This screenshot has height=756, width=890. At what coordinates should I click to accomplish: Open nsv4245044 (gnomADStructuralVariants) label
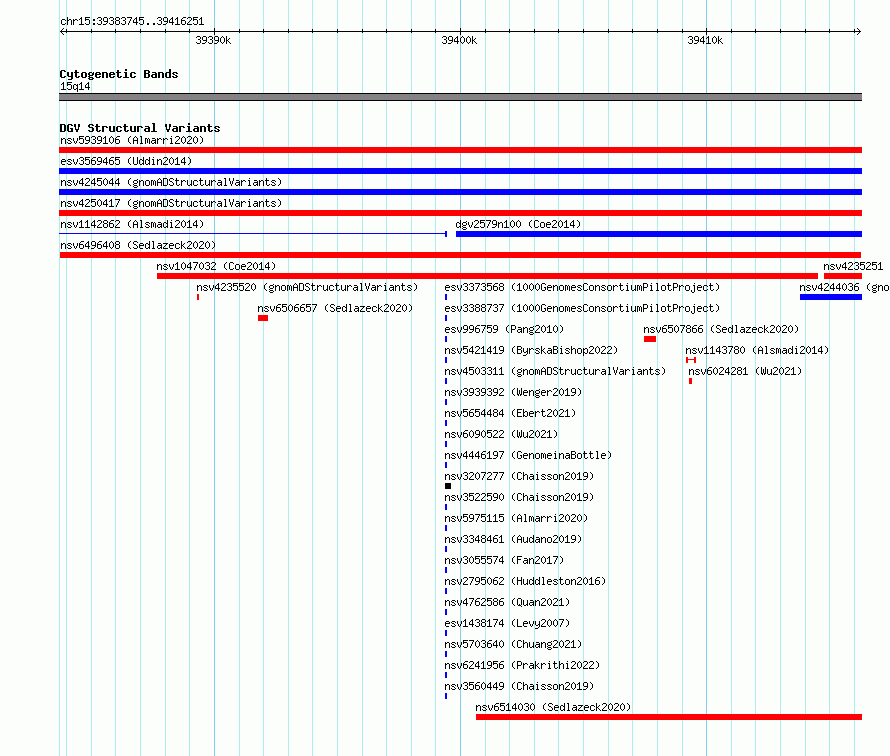[x=171, y=182]
